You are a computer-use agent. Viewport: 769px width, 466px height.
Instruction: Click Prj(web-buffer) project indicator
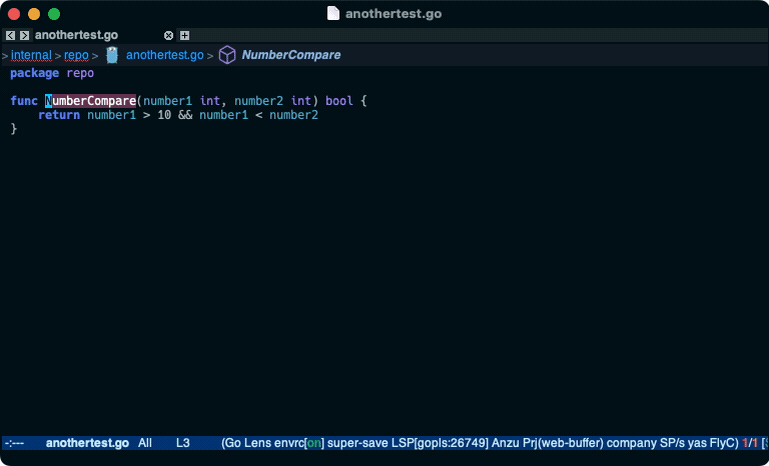point(562,443)
